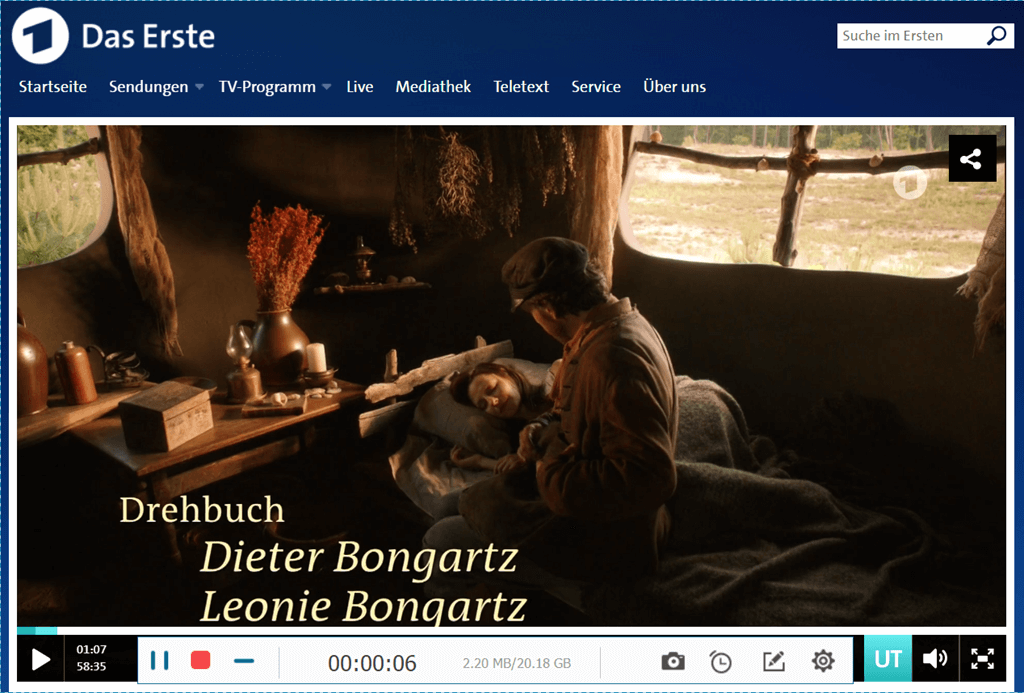Expand the TV-Programm dropdown arrow

coord(327,87)
